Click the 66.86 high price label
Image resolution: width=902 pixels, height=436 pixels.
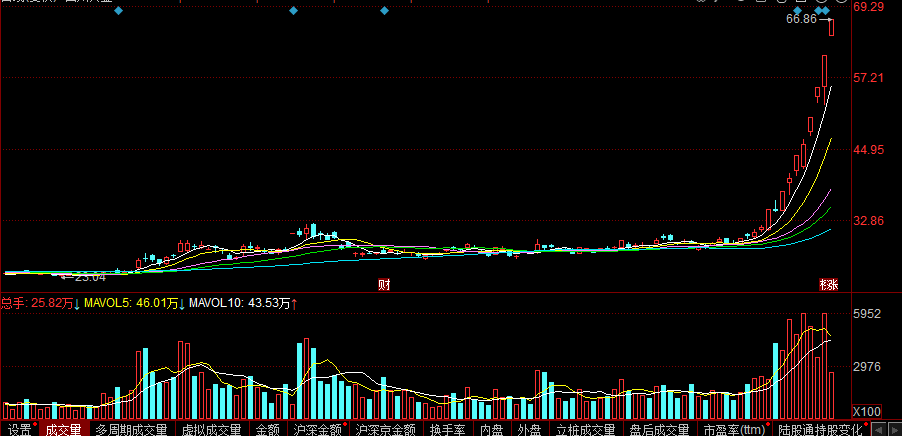tap(801, 19)
